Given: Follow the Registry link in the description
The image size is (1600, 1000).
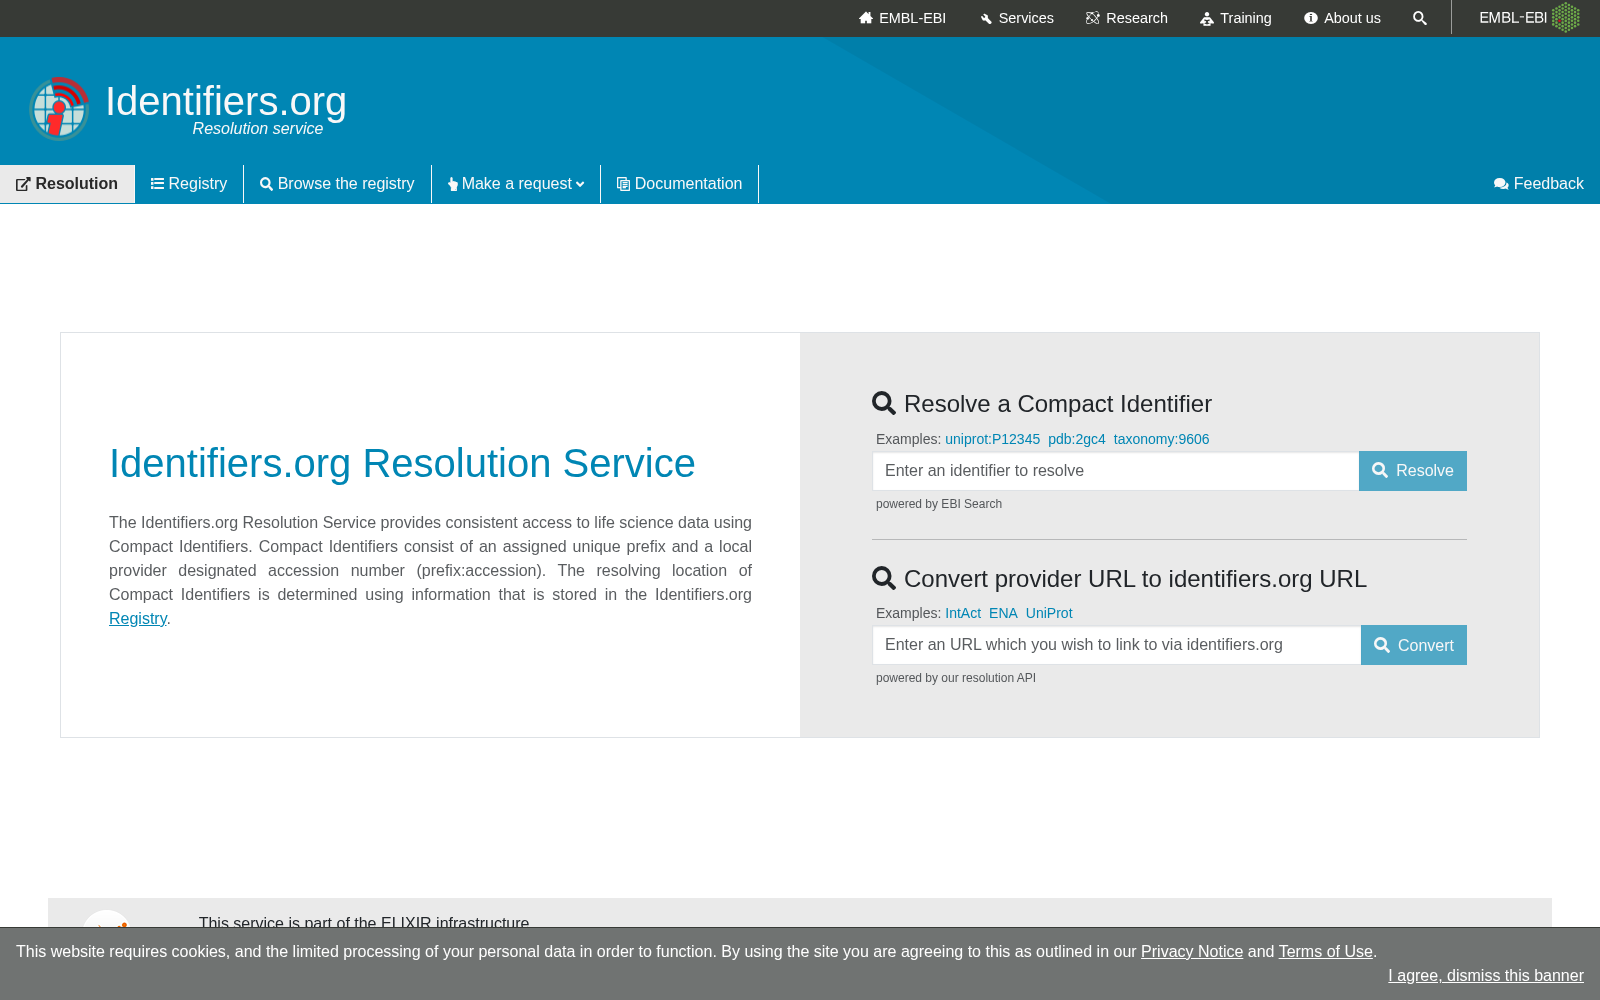Looking at the screenshot, I should coord(138,619).
